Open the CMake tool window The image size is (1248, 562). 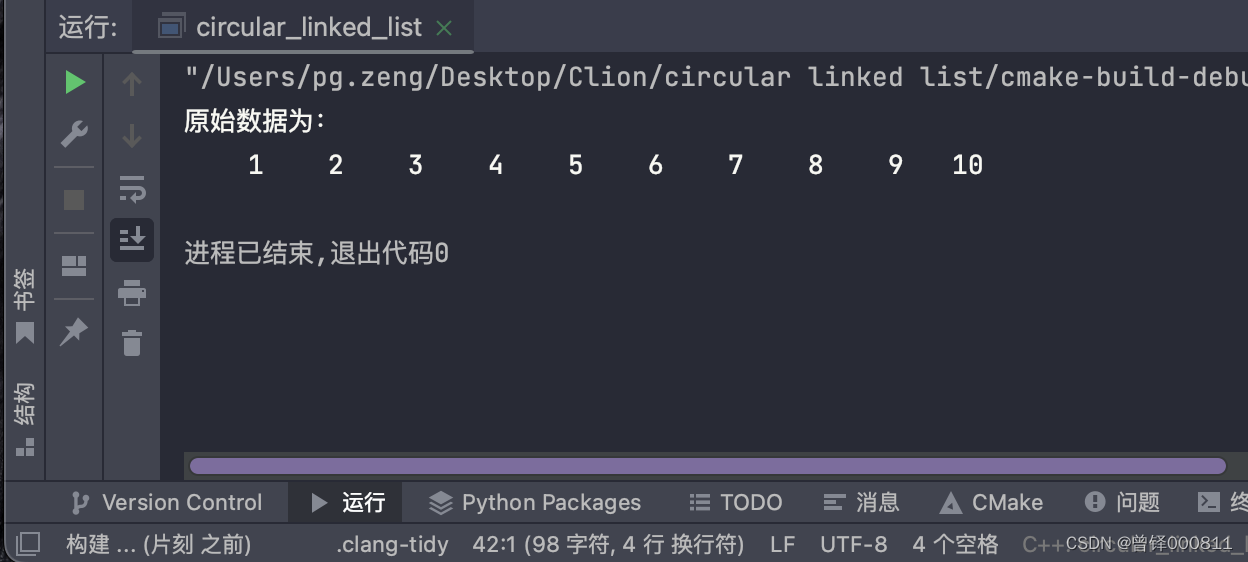pyautogui.click(x=992, y=502)
